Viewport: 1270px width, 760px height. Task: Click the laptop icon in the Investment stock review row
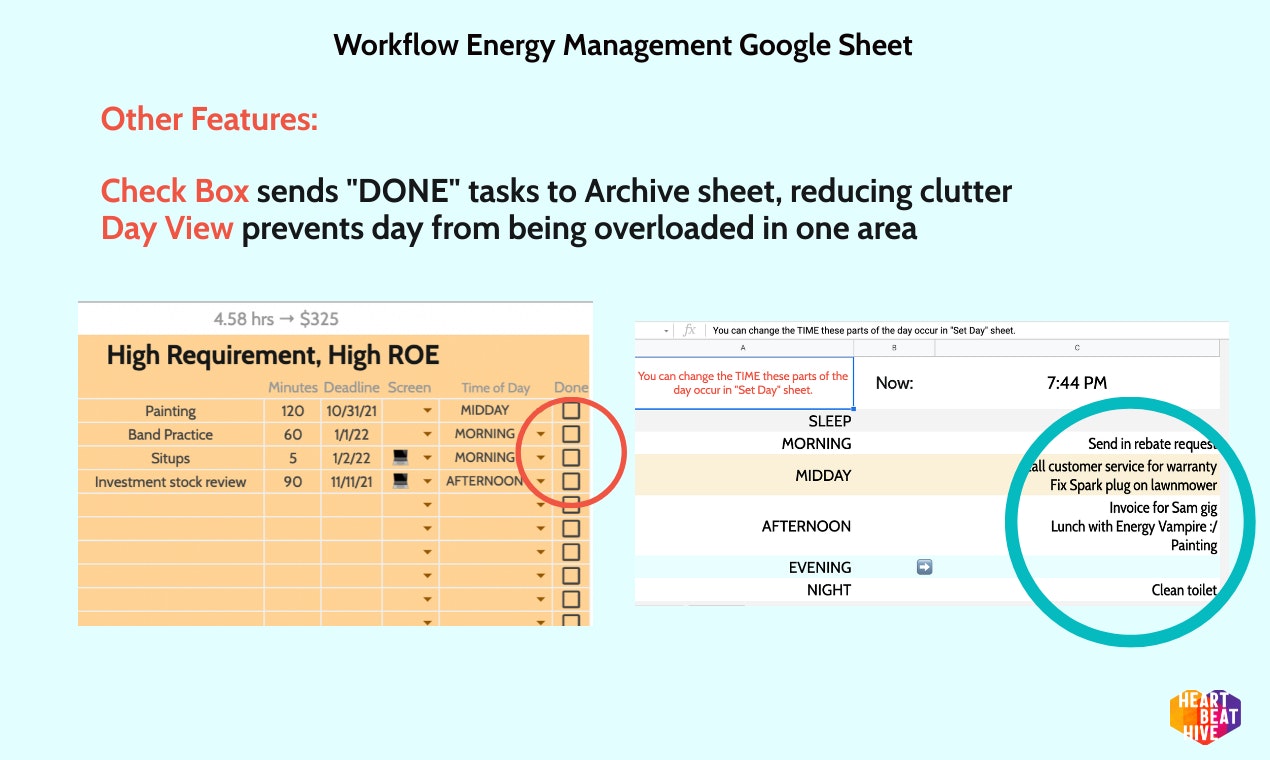click(x=400, y=481)
